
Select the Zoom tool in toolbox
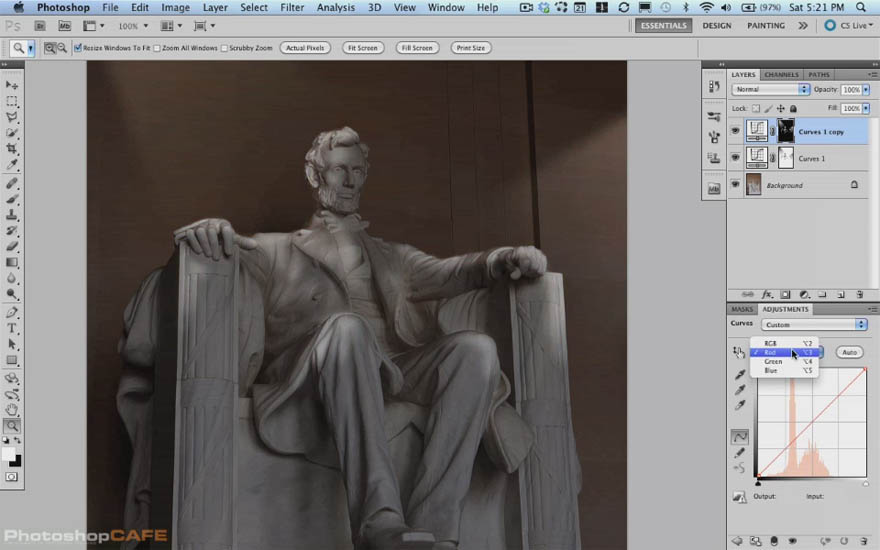11,426
